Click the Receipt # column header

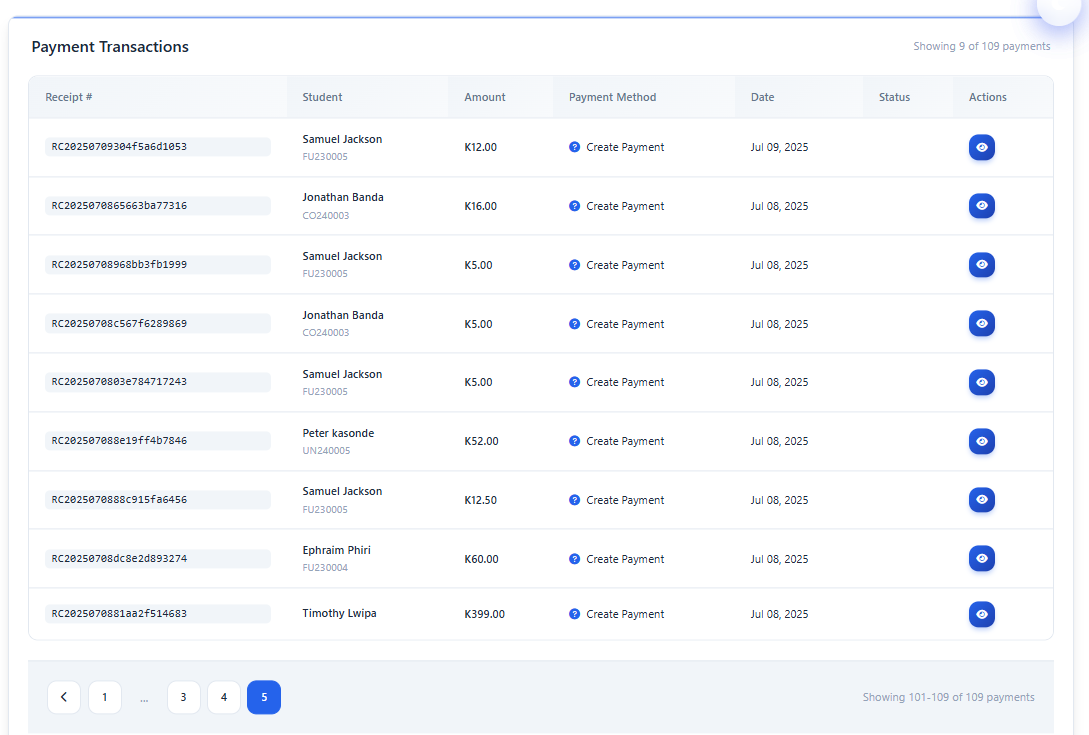[x=69, y=97]
